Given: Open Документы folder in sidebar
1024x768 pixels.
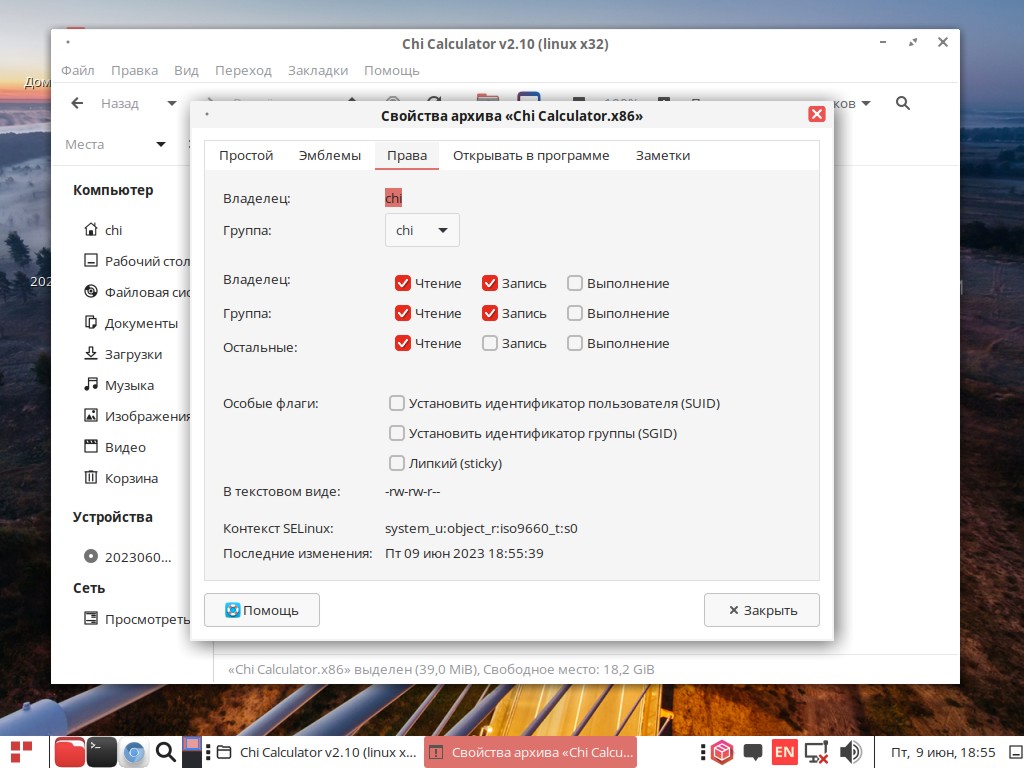Looking at the screenshot, I should (x=131, y=323).
